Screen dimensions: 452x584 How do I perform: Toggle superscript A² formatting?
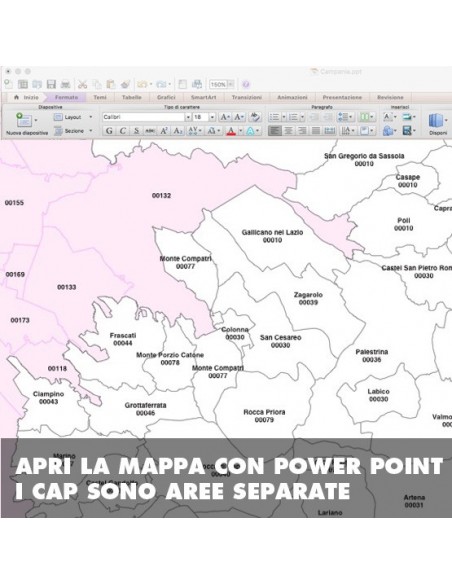click(164, 131)
